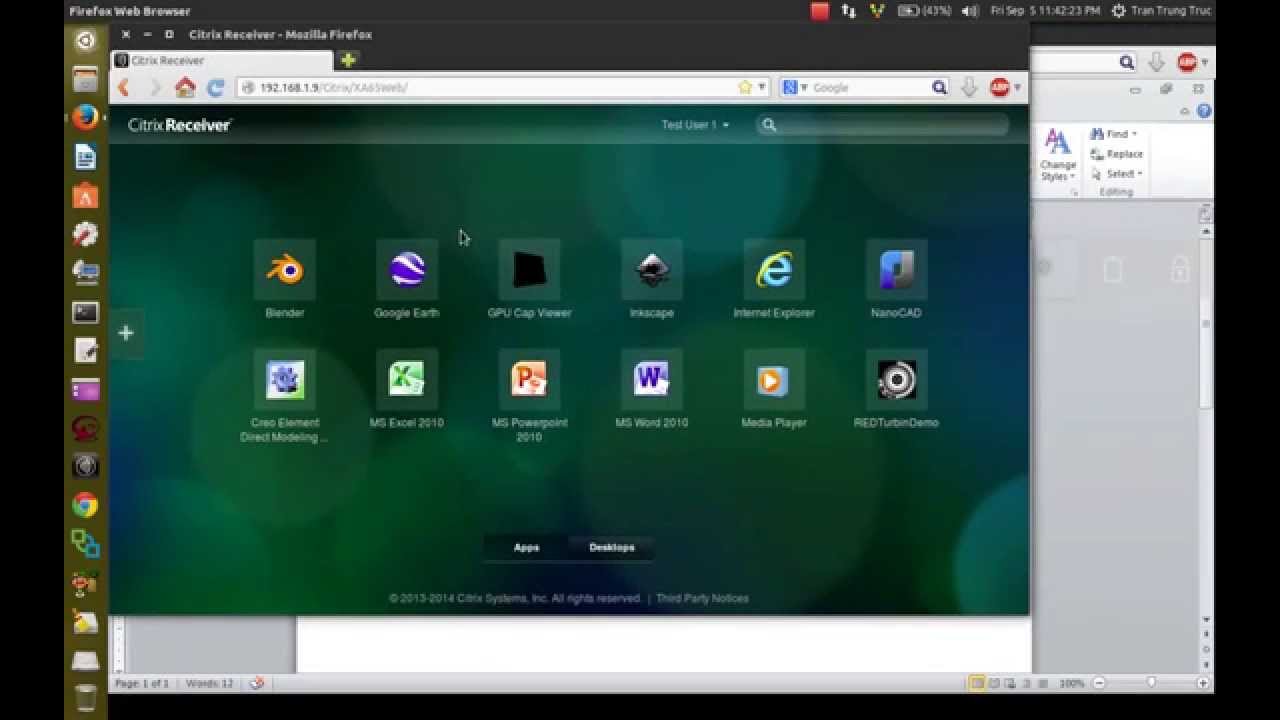This screenshot has height=720, width=1280.
Task: Click the Adblock Plus icon in Firefox
Action: tap(999, 88)
